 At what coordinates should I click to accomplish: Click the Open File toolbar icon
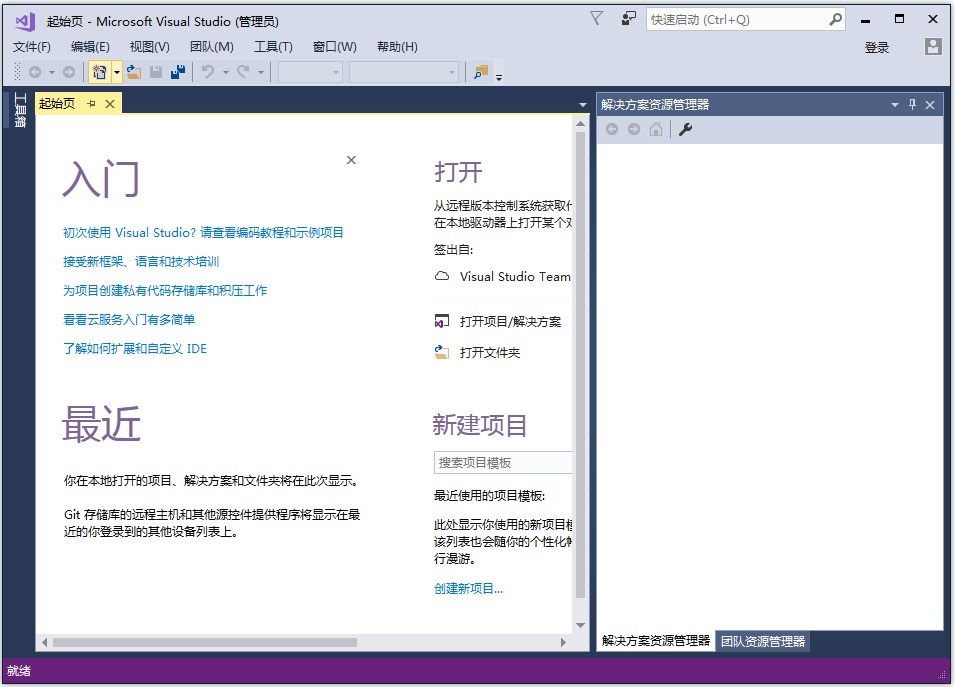pos(134,72)
